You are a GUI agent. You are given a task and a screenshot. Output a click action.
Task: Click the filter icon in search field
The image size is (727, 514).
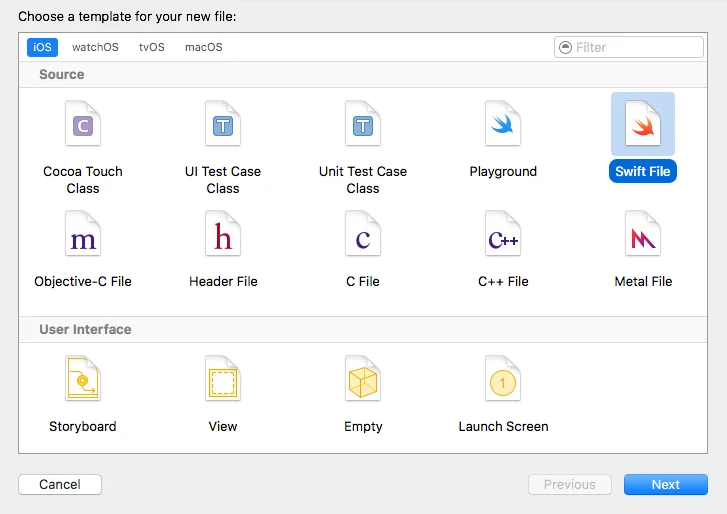pos(566,47)
